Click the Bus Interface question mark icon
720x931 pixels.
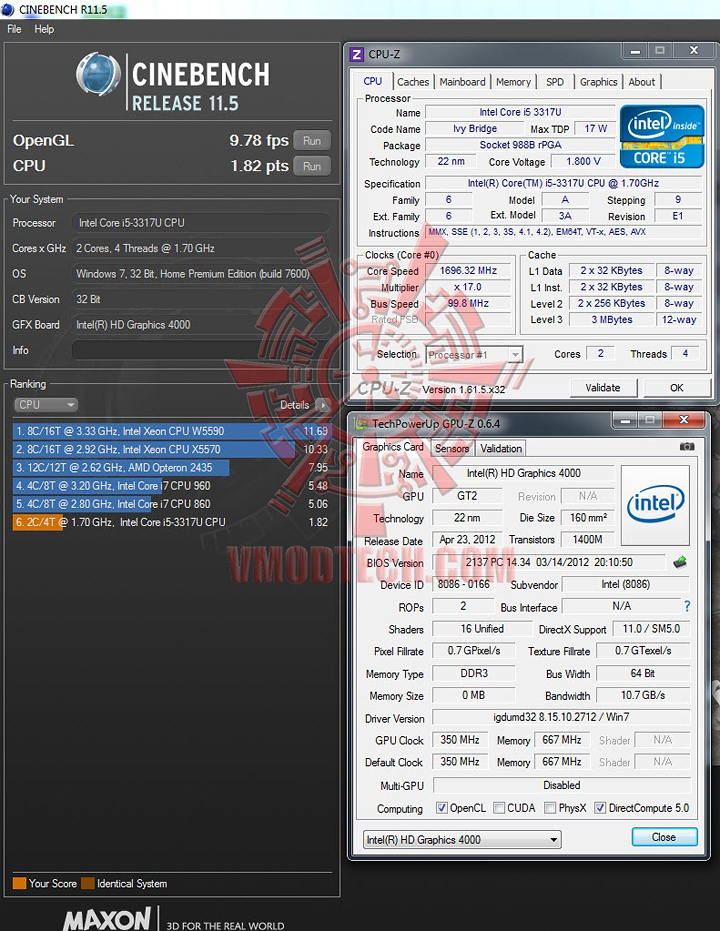coord(687,606)
